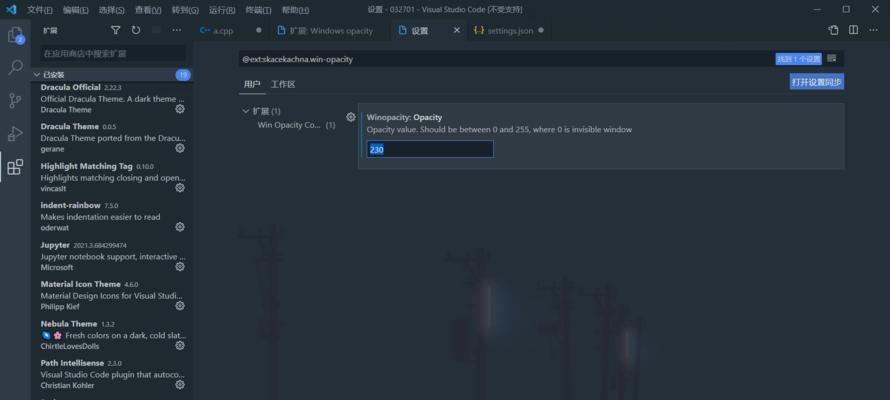This screenshot has height=400, width=890.
Task: Open the 终端(T) menu
Action: coord(258,10)
